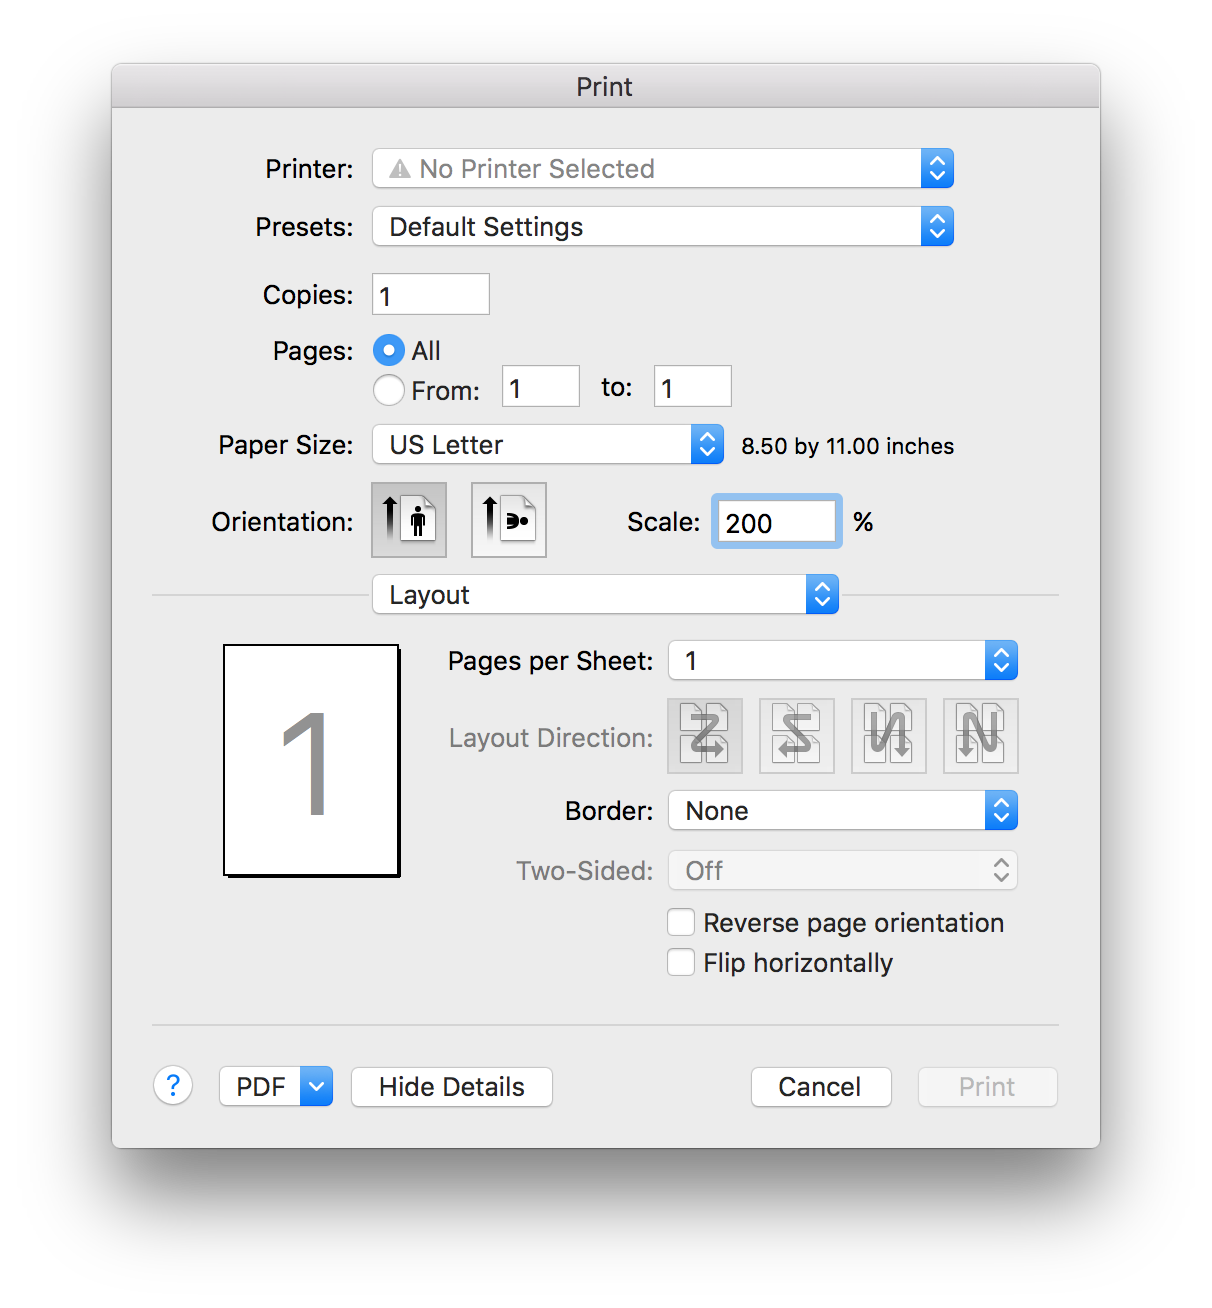Choose Z-shaped left-to-right layout direction
The height and width of the screenshot is (1308, 1212).
click(705, 736)
